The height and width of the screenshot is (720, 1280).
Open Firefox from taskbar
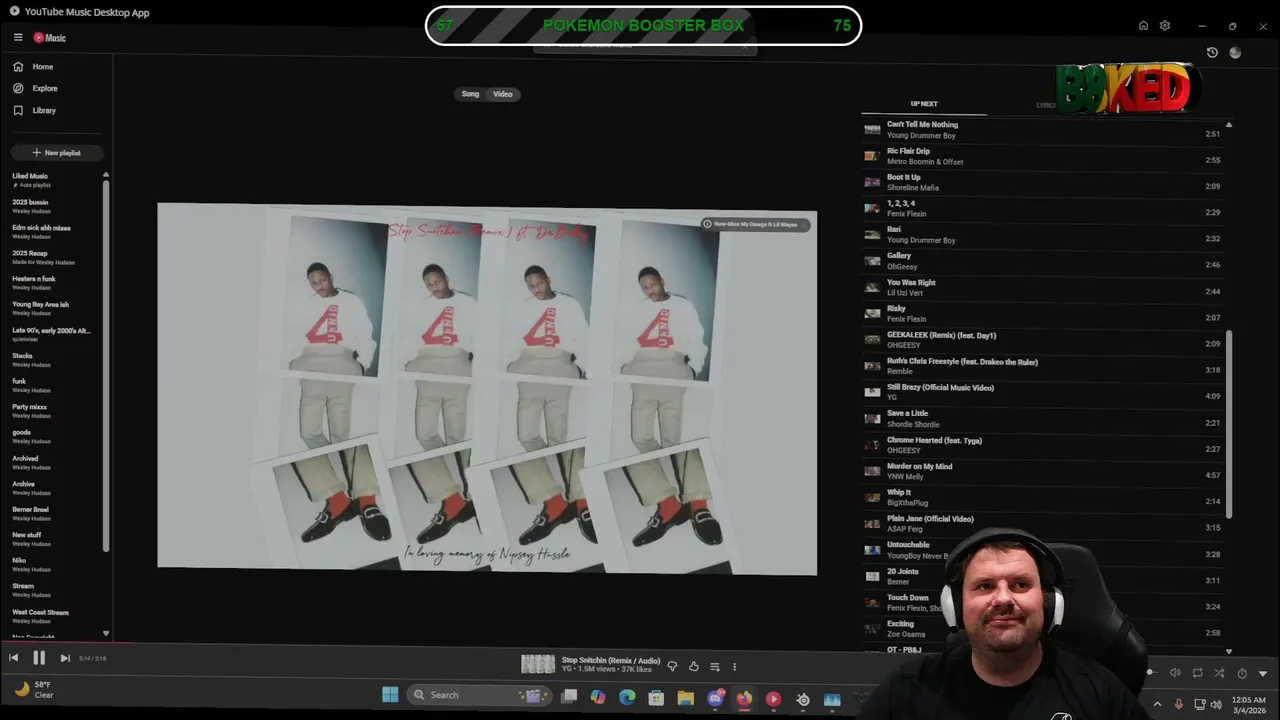click(x=744, y=697)
